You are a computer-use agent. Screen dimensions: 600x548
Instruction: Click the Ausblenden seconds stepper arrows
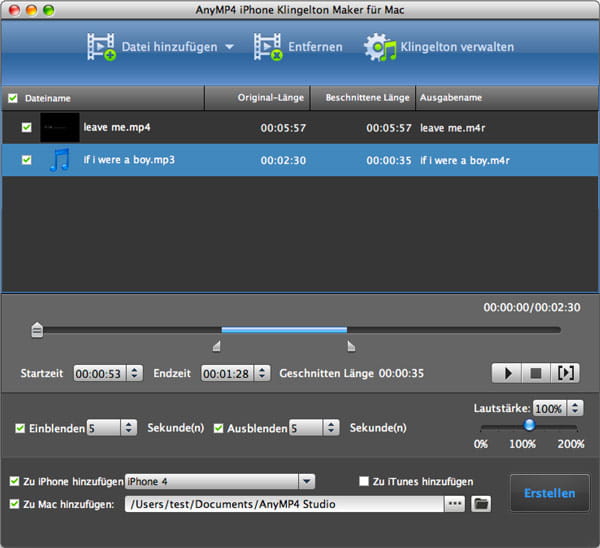tap(331, 428)
